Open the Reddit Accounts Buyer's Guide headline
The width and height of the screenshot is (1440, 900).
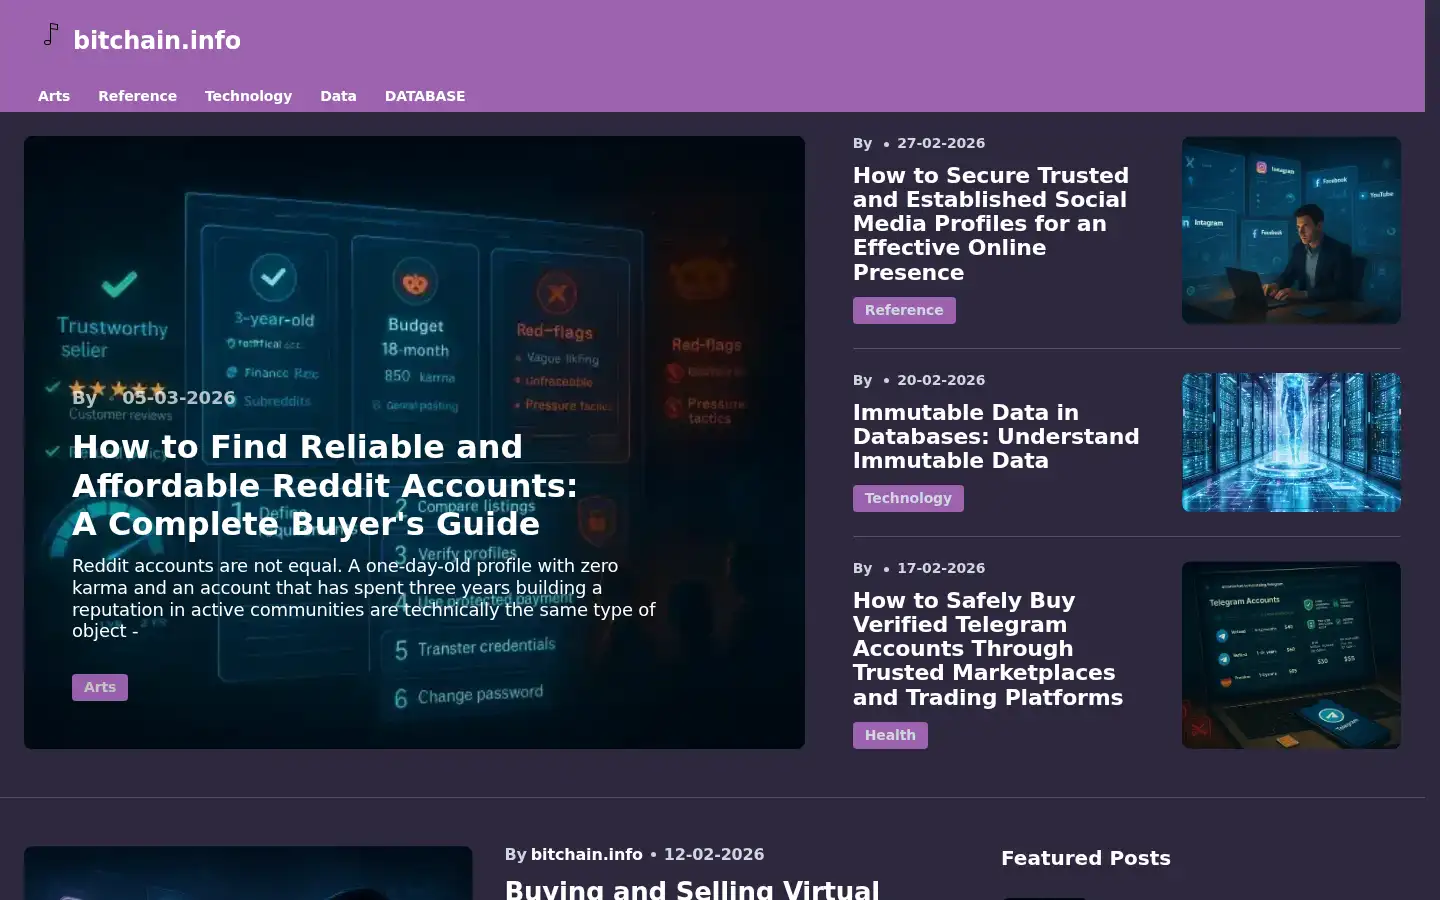pos(325,485)
